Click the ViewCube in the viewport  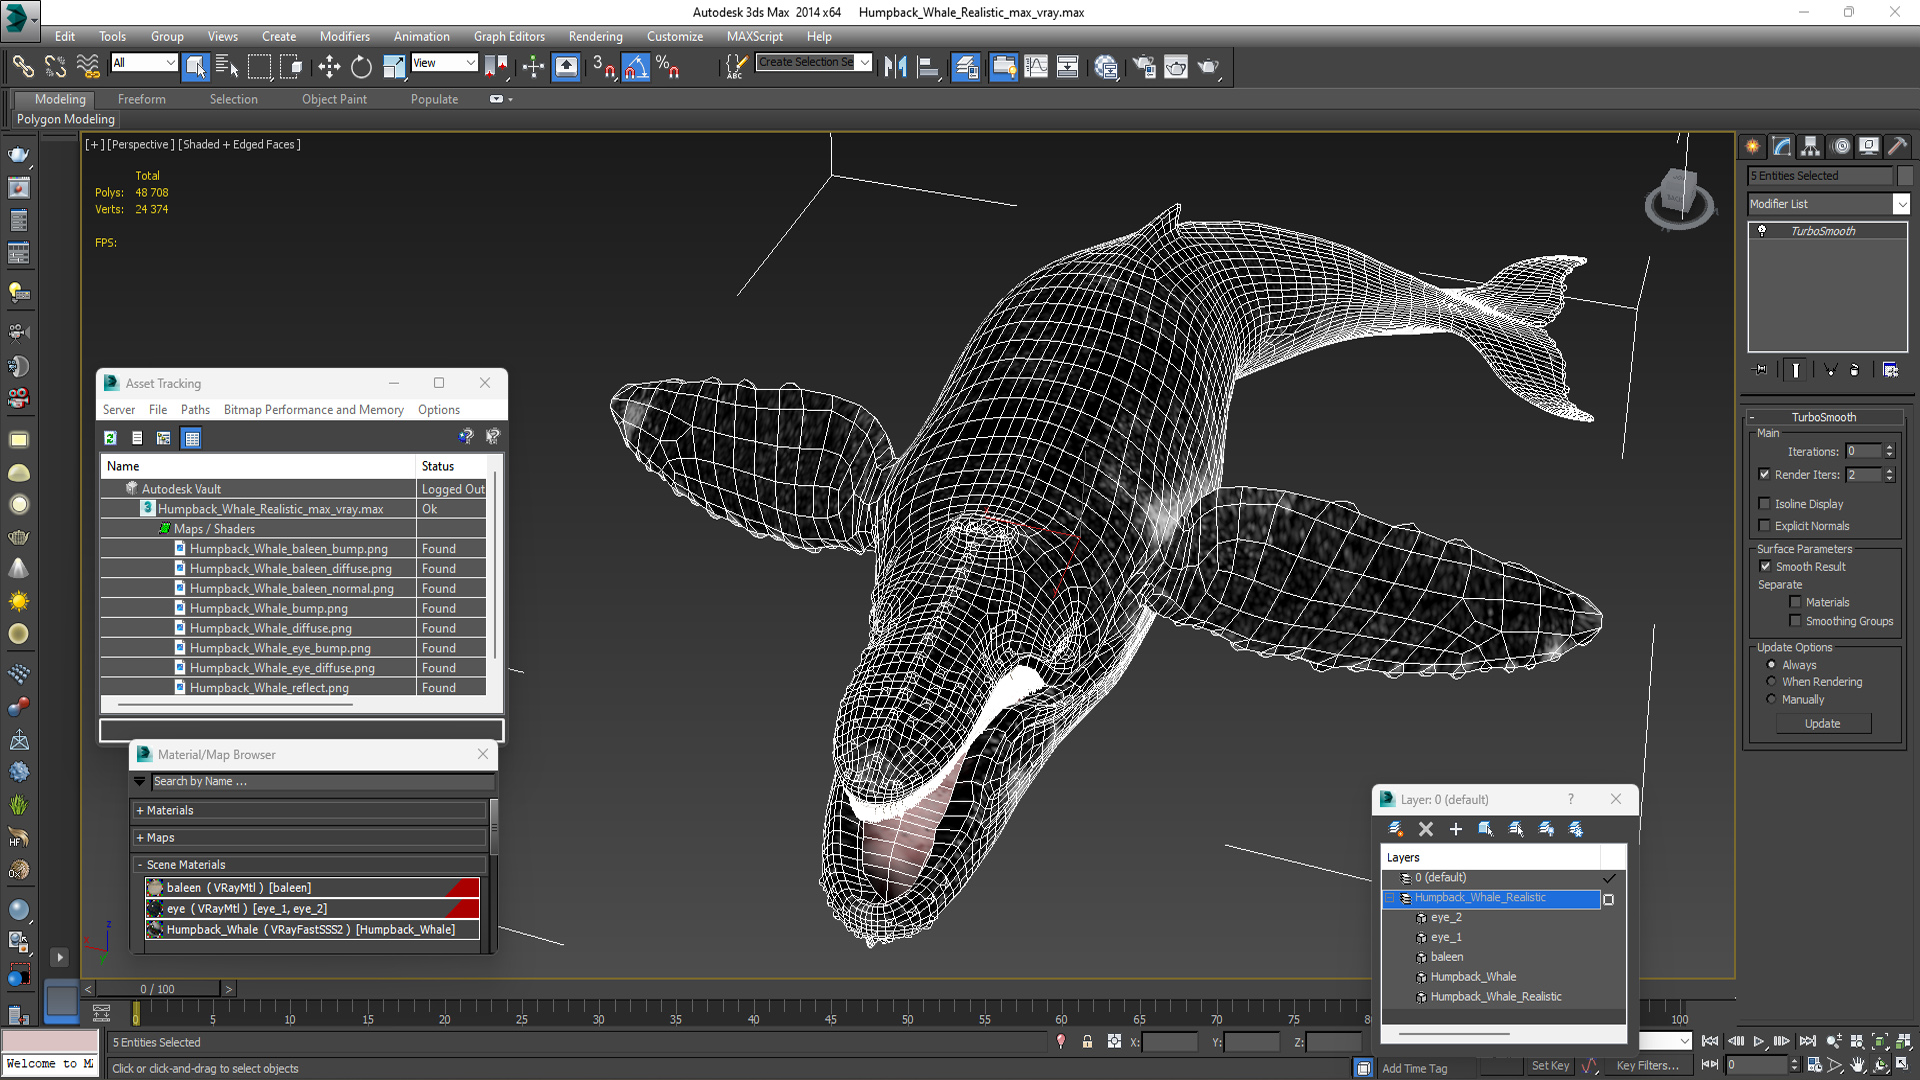pos(1678,196)
